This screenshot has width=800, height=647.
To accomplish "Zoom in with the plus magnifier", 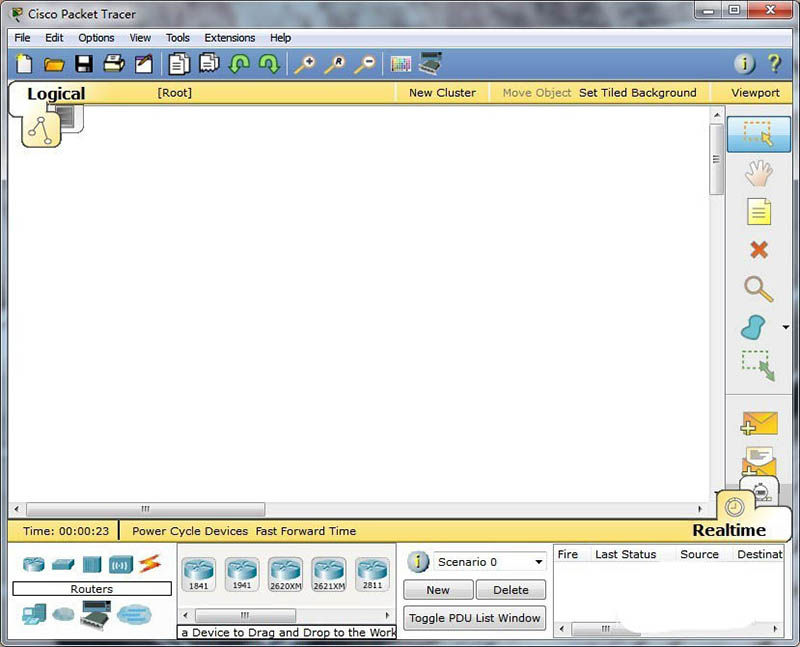I will click(x=305, y=64).
